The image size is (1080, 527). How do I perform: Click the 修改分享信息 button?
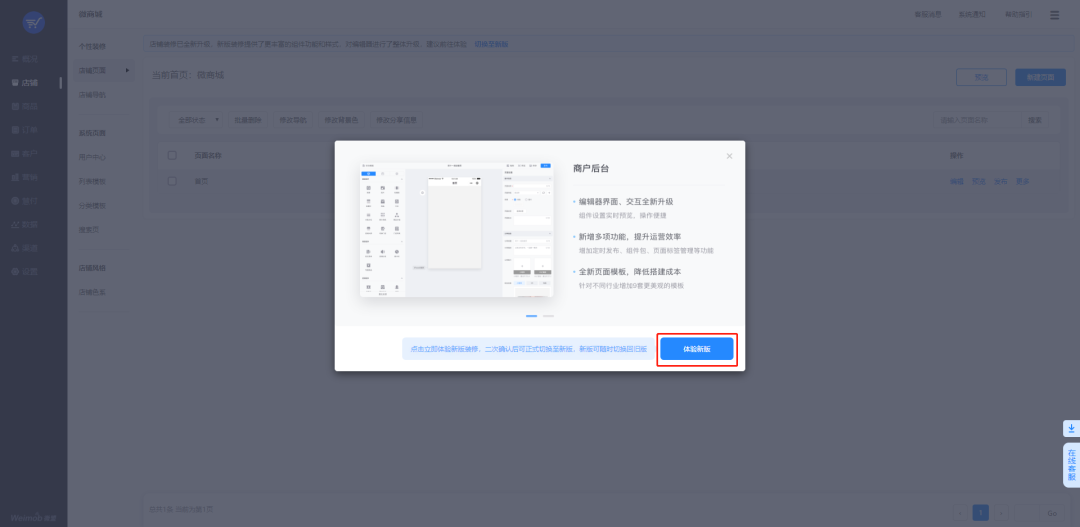click(x=396, y=120)
